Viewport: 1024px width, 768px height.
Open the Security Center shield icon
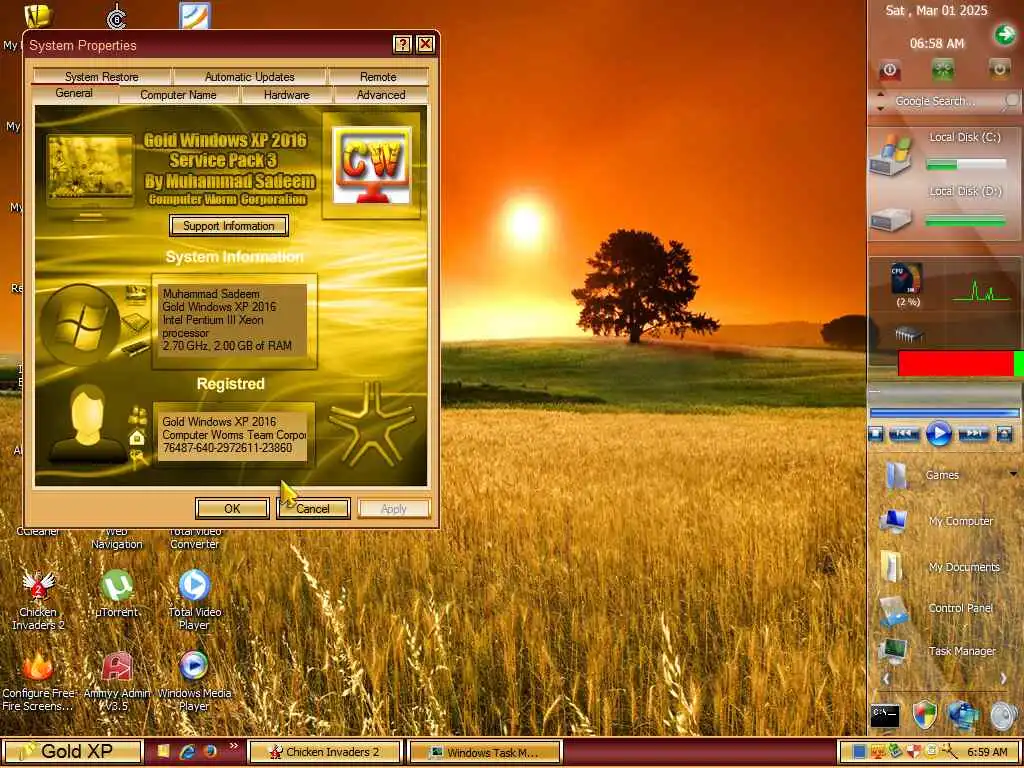click(925, 716)
